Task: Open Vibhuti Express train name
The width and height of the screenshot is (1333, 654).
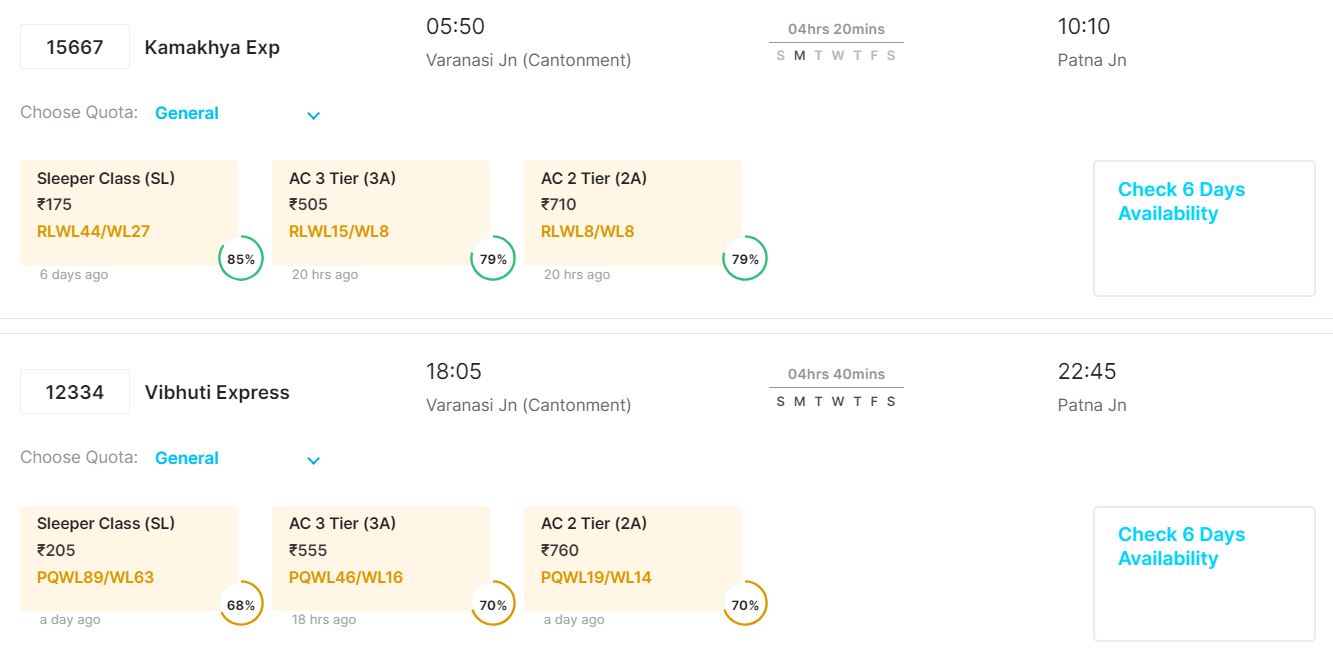Action: tap(217, 392)
